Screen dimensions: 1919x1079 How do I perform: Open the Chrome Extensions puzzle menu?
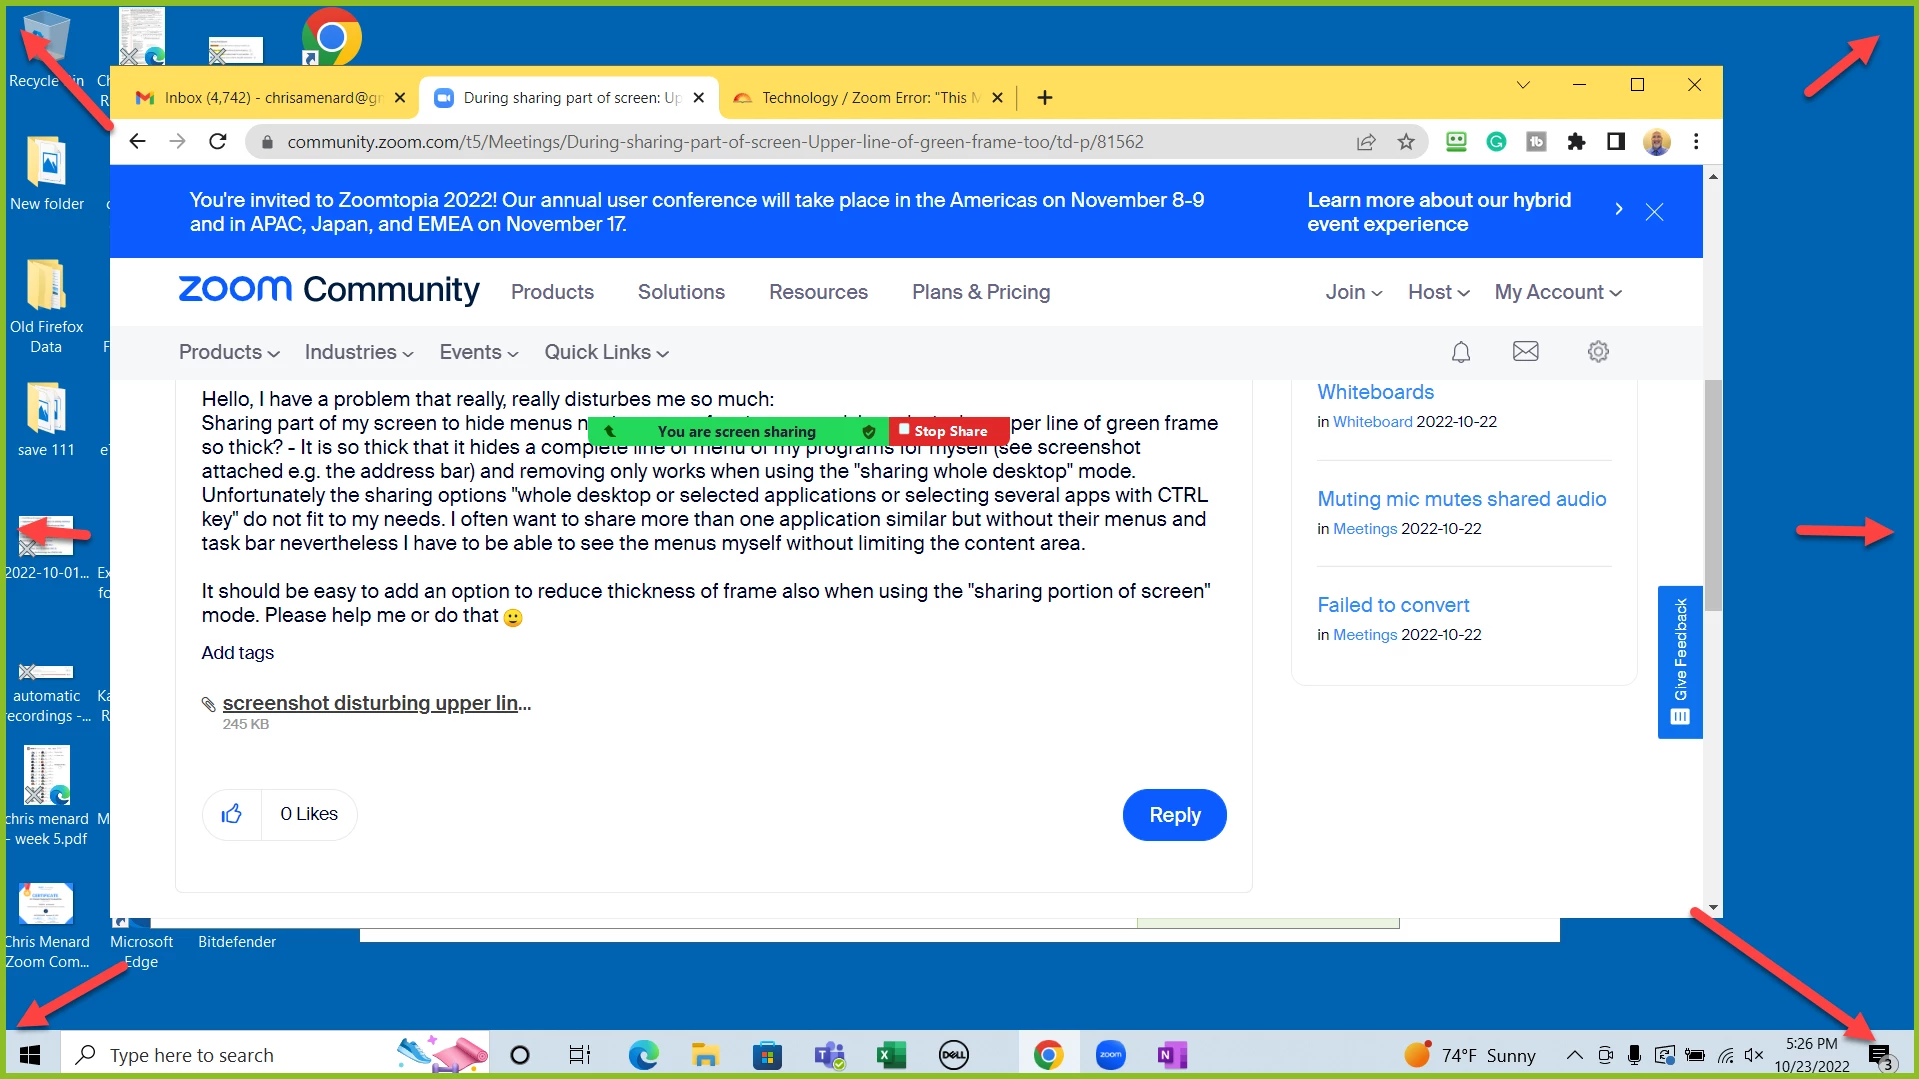pos(1577,142)
